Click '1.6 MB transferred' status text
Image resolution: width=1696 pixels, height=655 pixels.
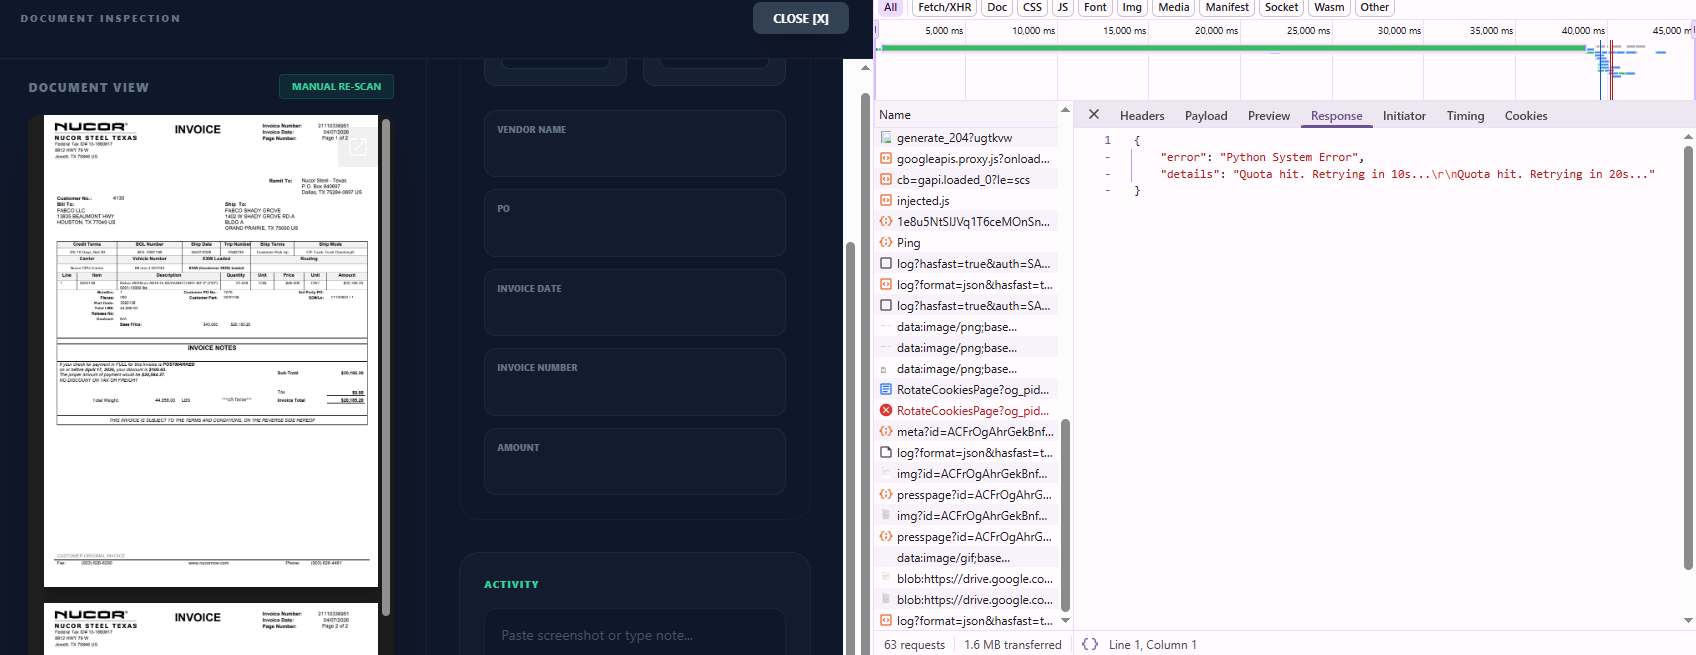(1013, 645)
